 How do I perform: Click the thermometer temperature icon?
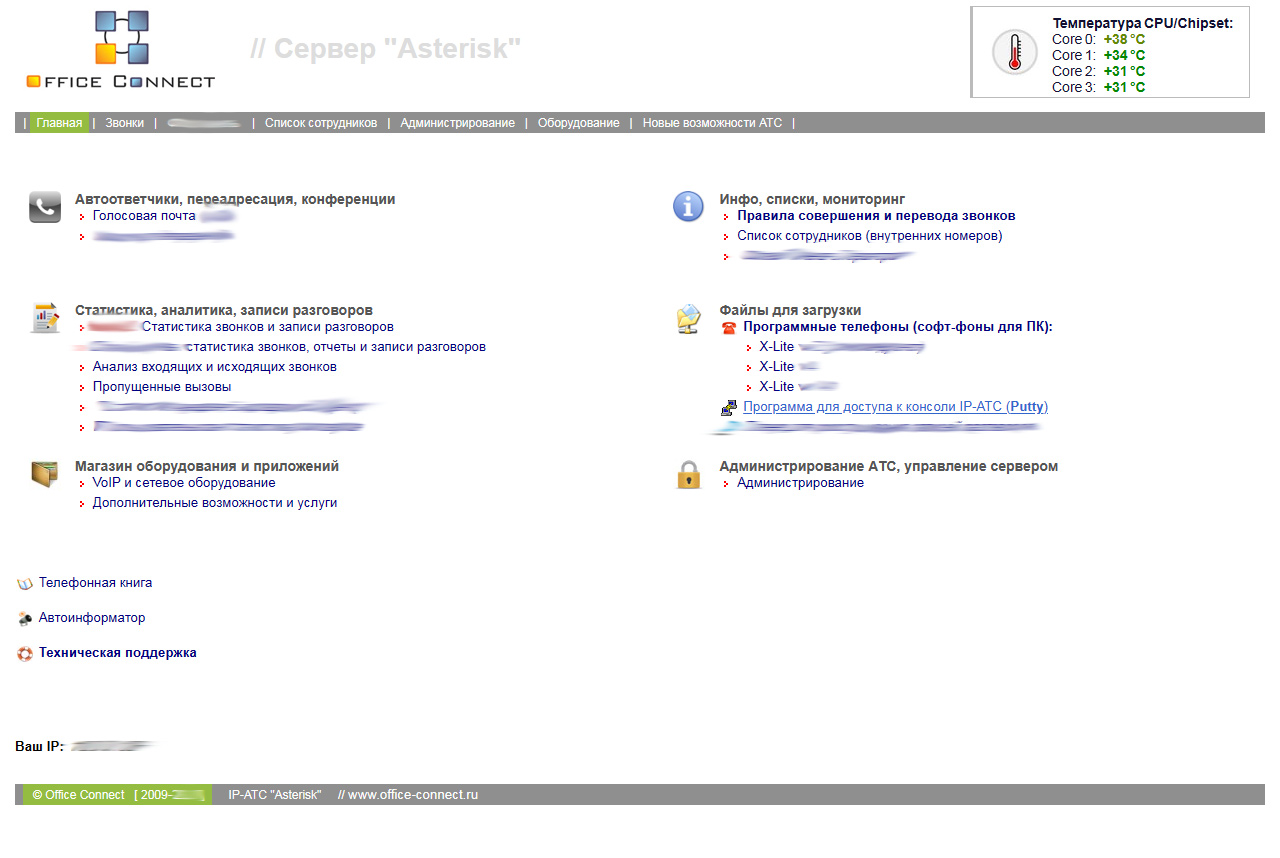[1014, 52]
